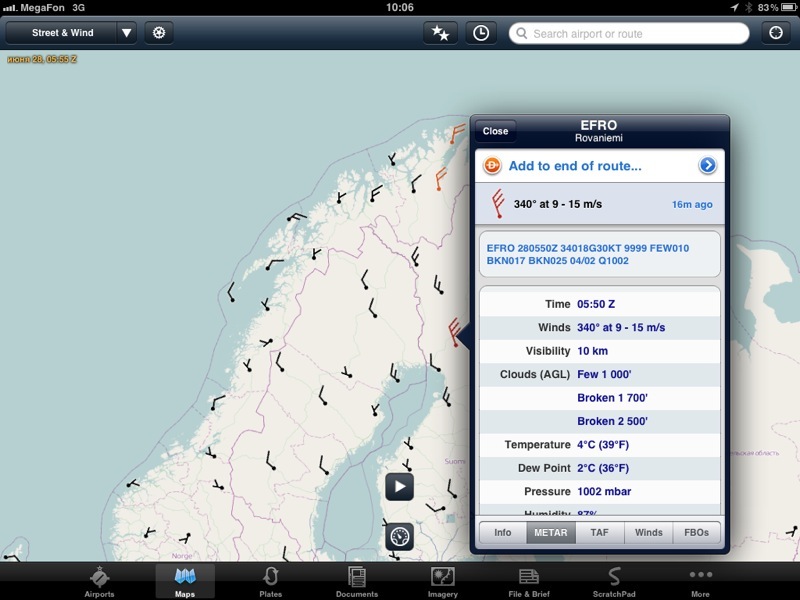Open the Documents section
The width and height of the screenshot is (800, 600).
tap(357, 580)
